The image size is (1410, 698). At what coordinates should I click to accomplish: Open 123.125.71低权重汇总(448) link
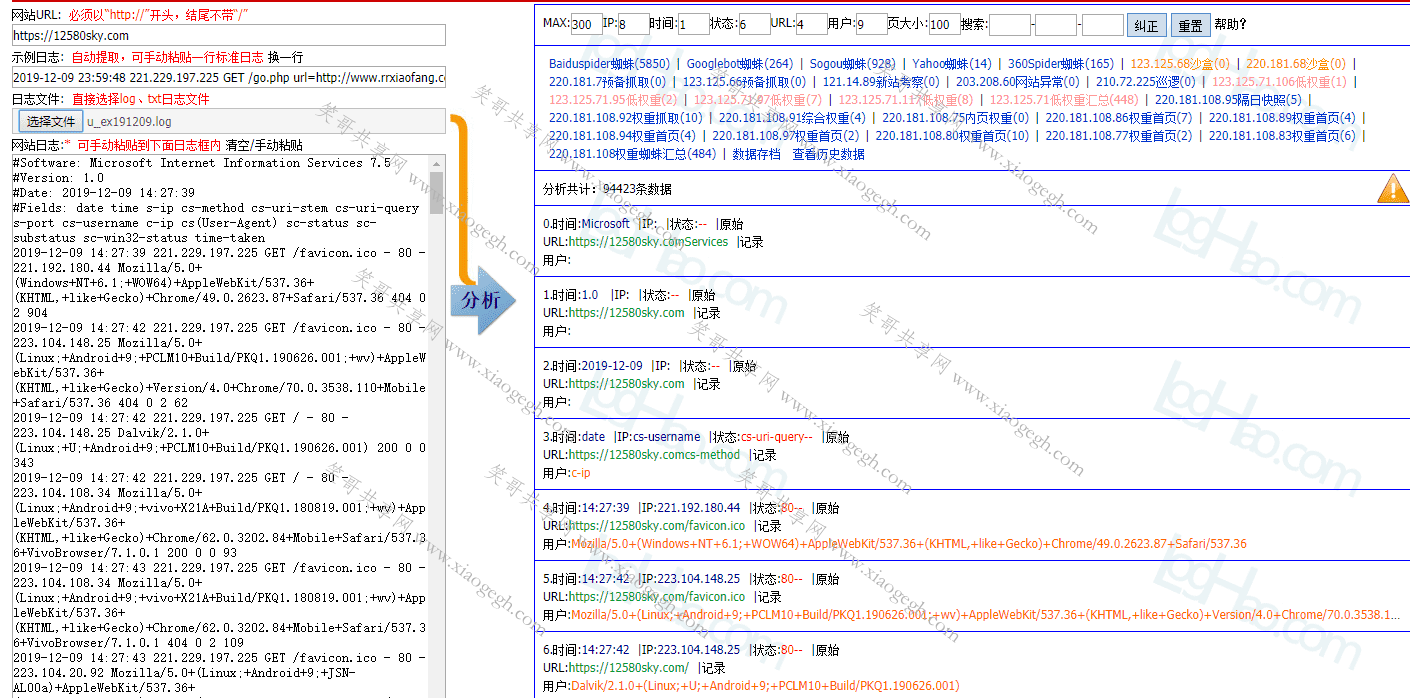click(x=1064, y=99)
